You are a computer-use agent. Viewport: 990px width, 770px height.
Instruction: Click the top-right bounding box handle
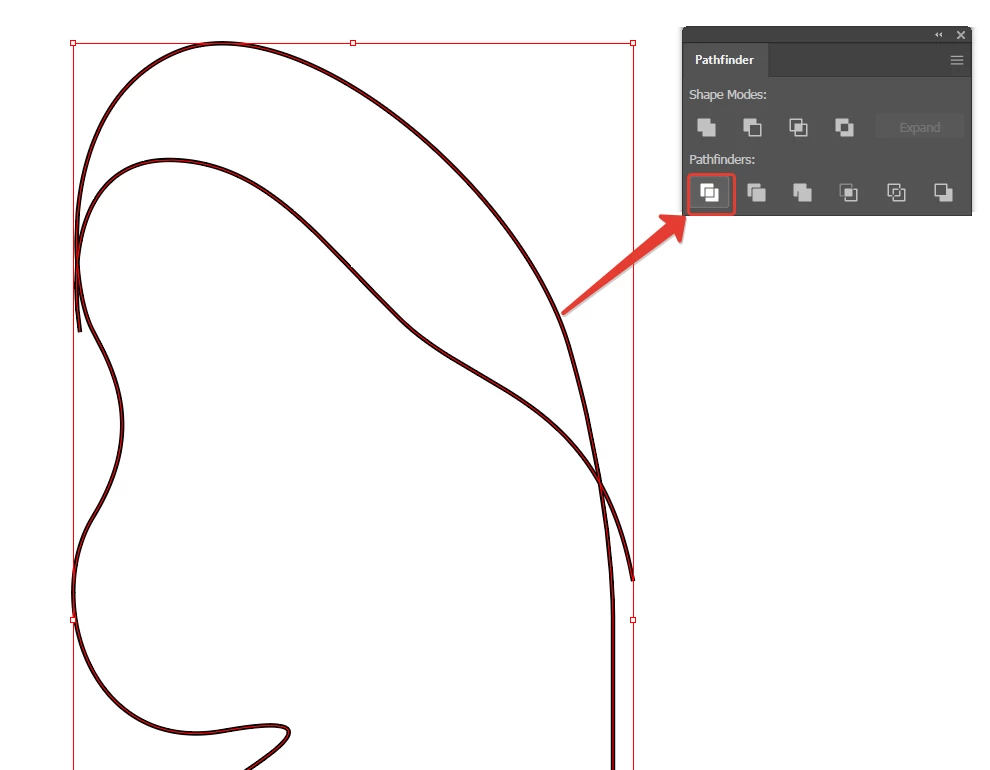point(633,43)
